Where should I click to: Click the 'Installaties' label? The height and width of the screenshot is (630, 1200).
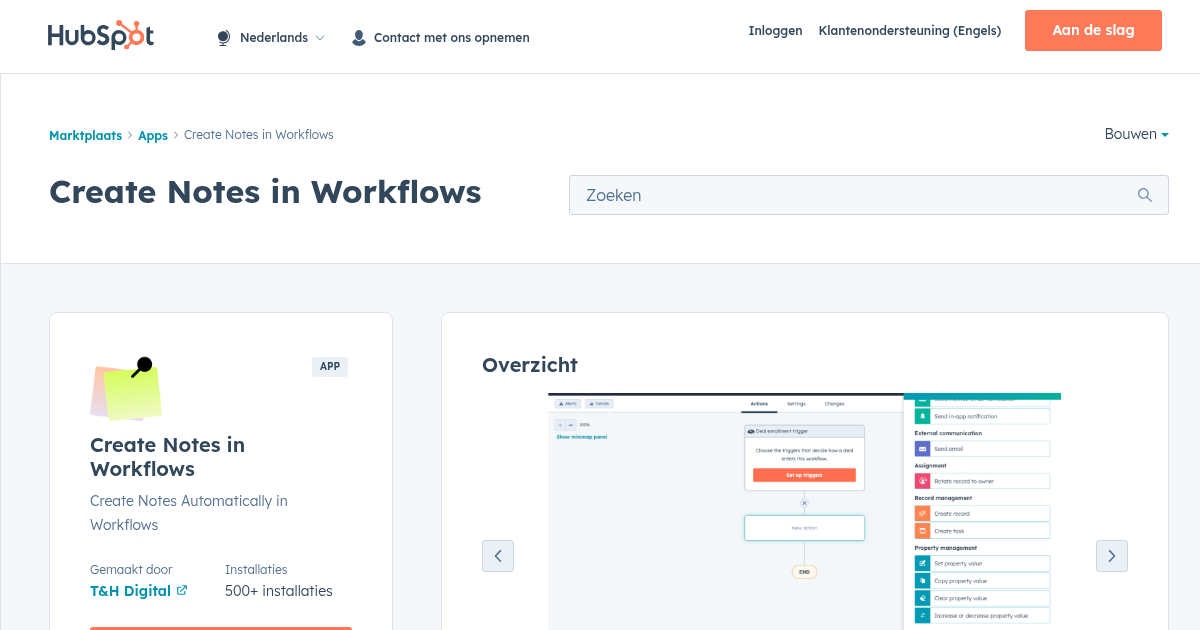[256, 569]
